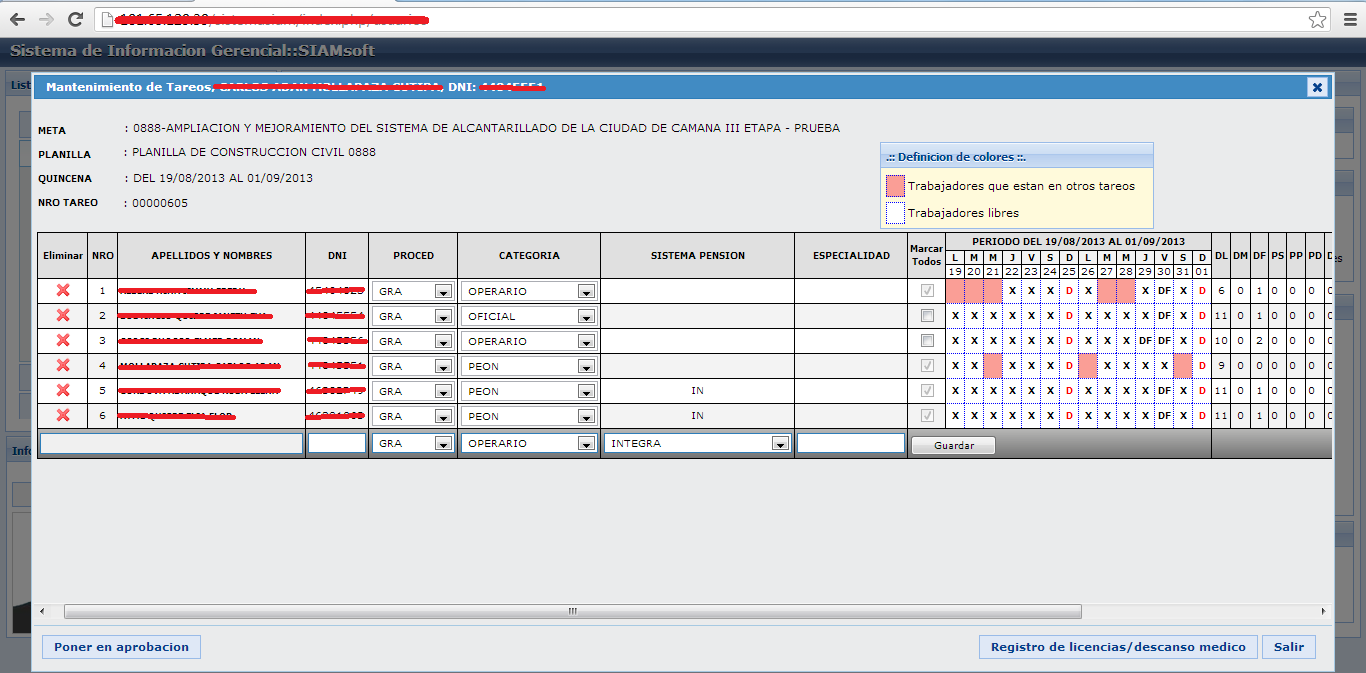This screenshot has height=673, width=1366.
Task: Open the Chrome customize menu icon
Action: coord(1351,17)
